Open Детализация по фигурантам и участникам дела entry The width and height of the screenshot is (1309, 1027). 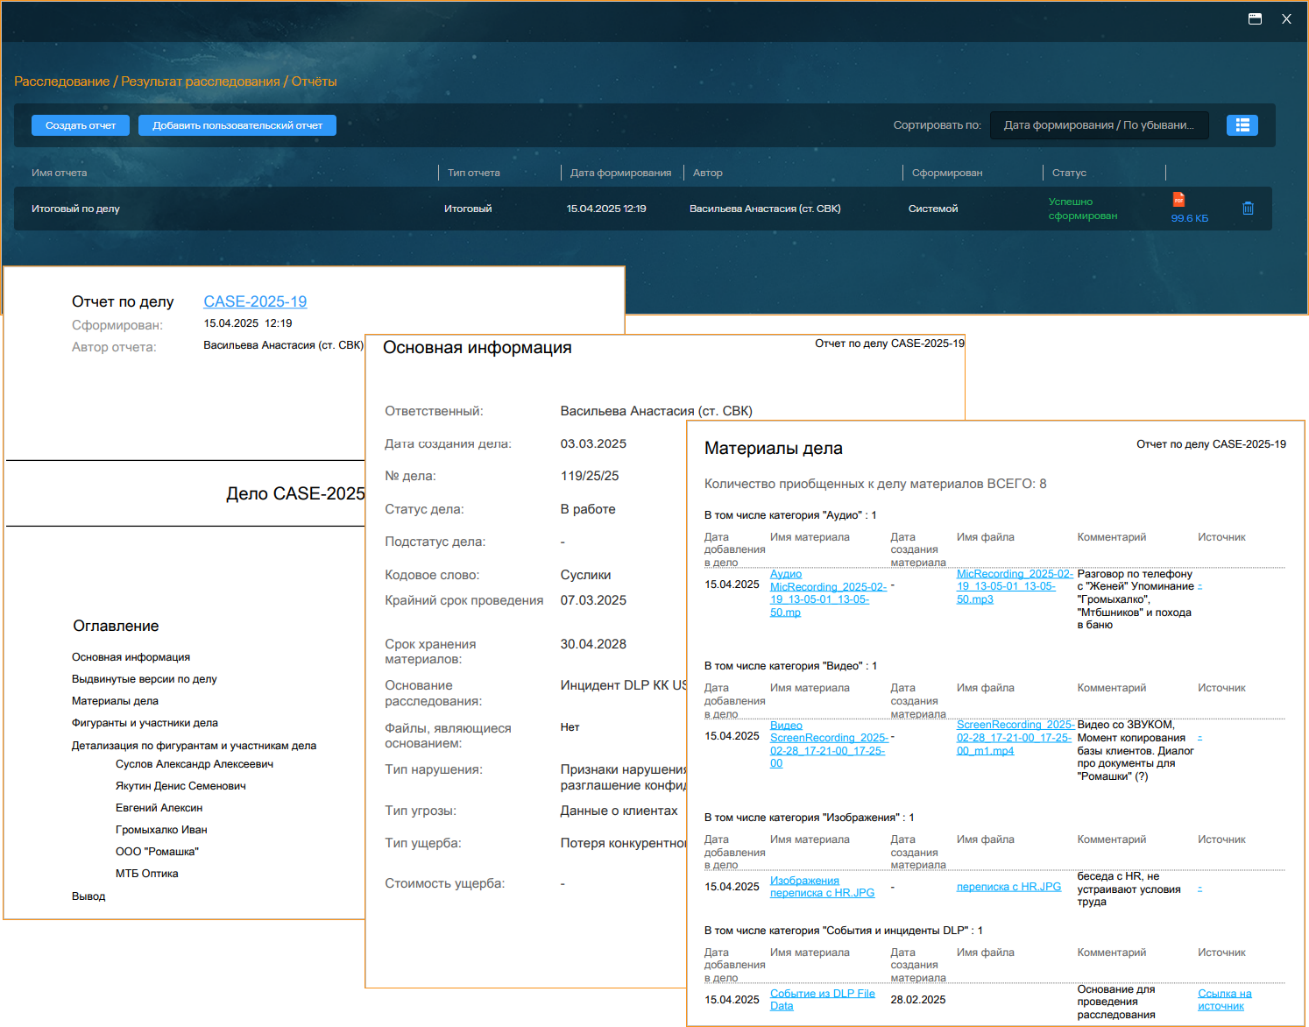(x=194, y=745)
